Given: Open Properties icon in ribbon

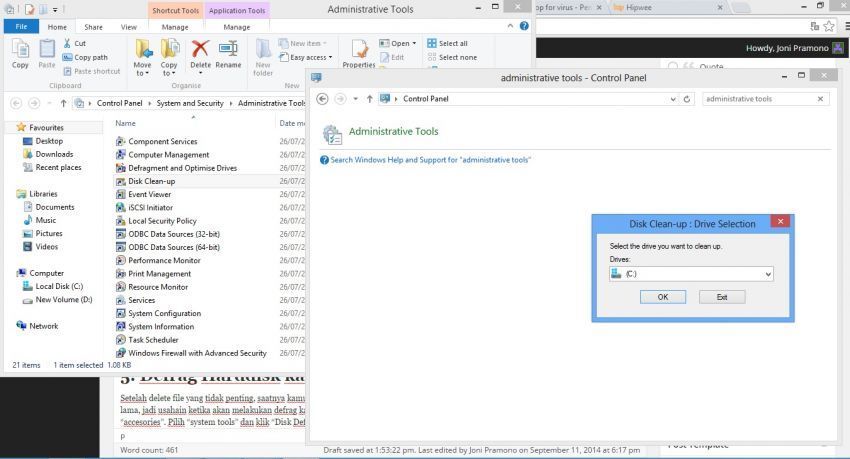Looking at the screenshot, I should tap(359, 50).
